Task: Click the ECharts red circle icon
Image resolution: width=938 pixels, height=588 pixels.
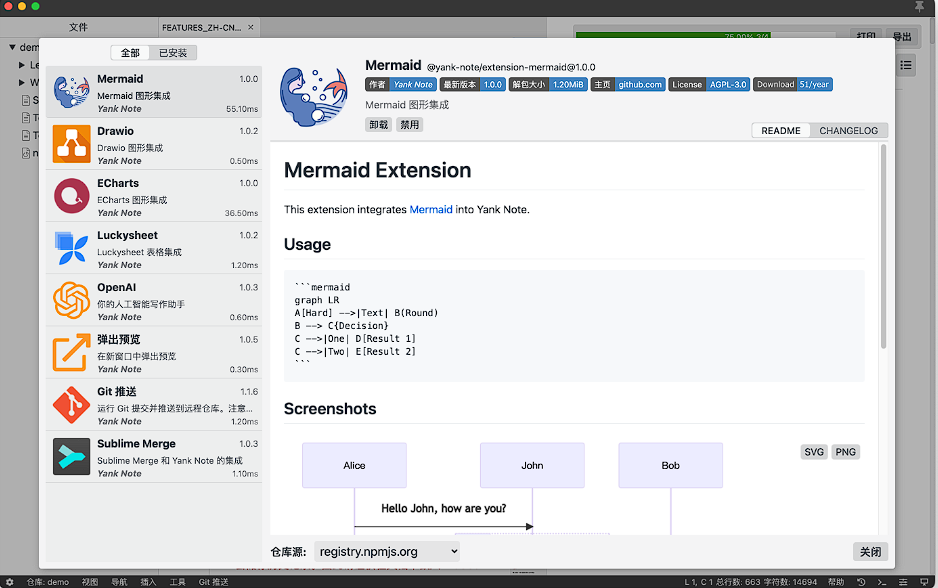Action: pyautogui.click(x=72, y=196)
